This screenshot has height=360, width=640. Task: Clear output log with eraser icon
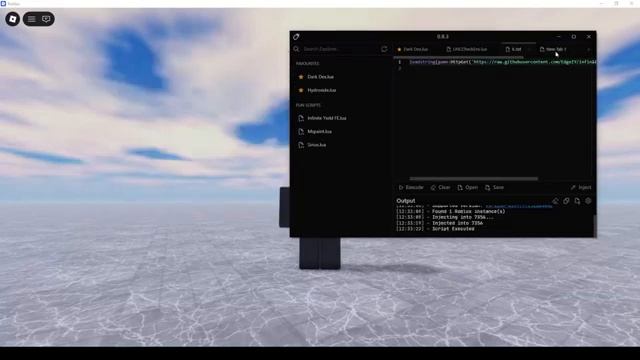(x=555, y=201)
